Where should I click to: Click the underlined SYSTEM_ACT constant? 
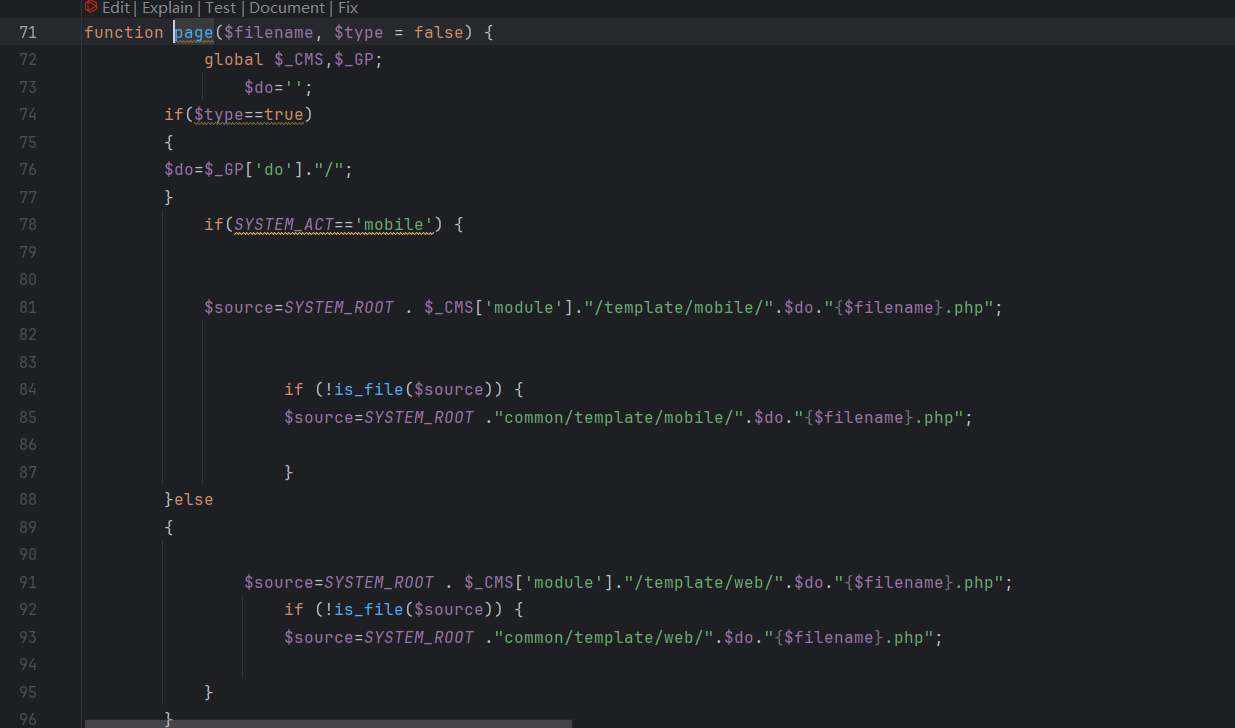(x=284, y=224)
